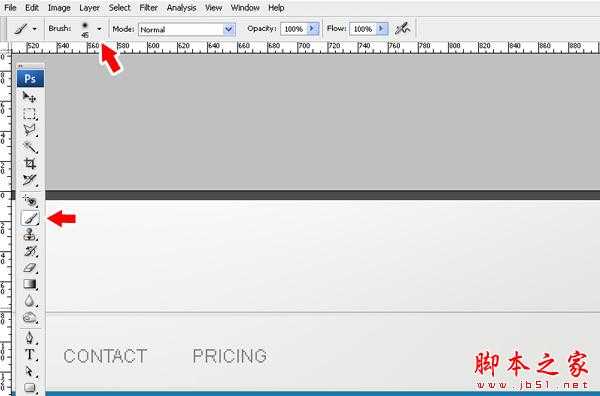Open the File menu

pos(10,8)
